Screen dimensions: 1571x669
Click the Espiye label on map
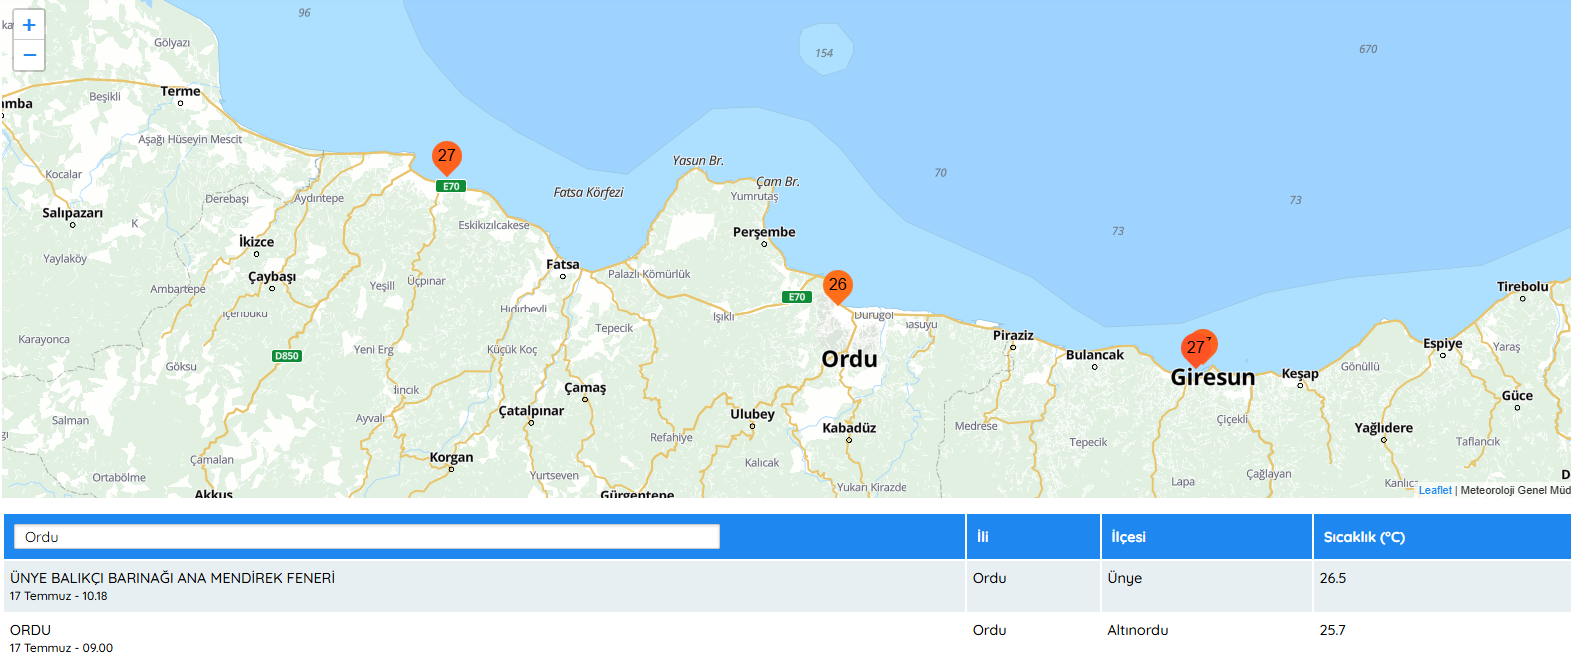point(1442,344)
